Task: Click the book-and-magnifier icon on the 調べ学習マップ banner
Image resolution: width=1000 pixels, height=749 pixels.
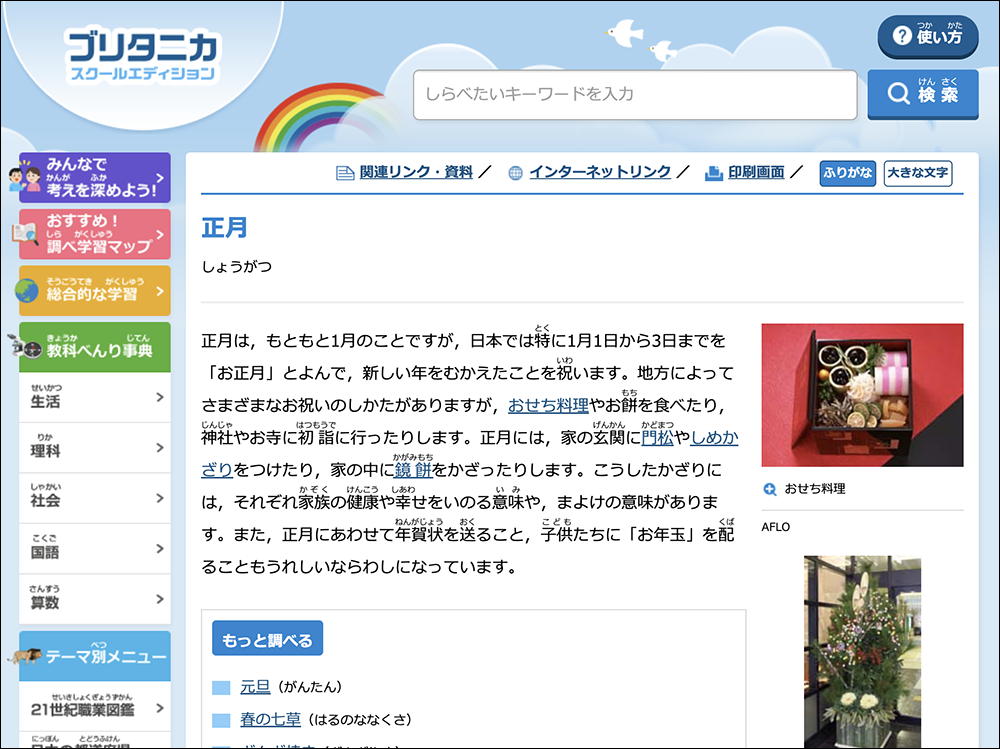Action: [26, 234]
